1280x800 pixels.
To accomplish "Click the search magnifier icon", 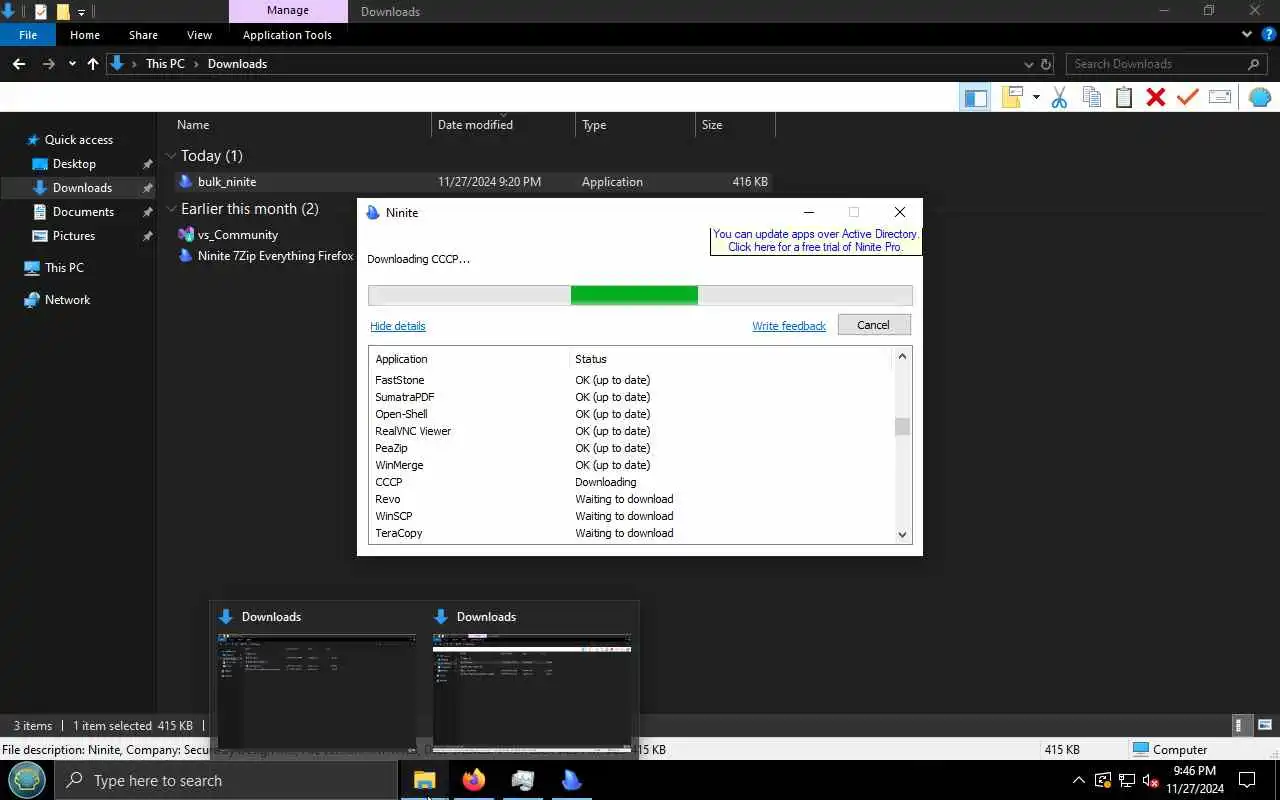I will tap(1254, 64).
